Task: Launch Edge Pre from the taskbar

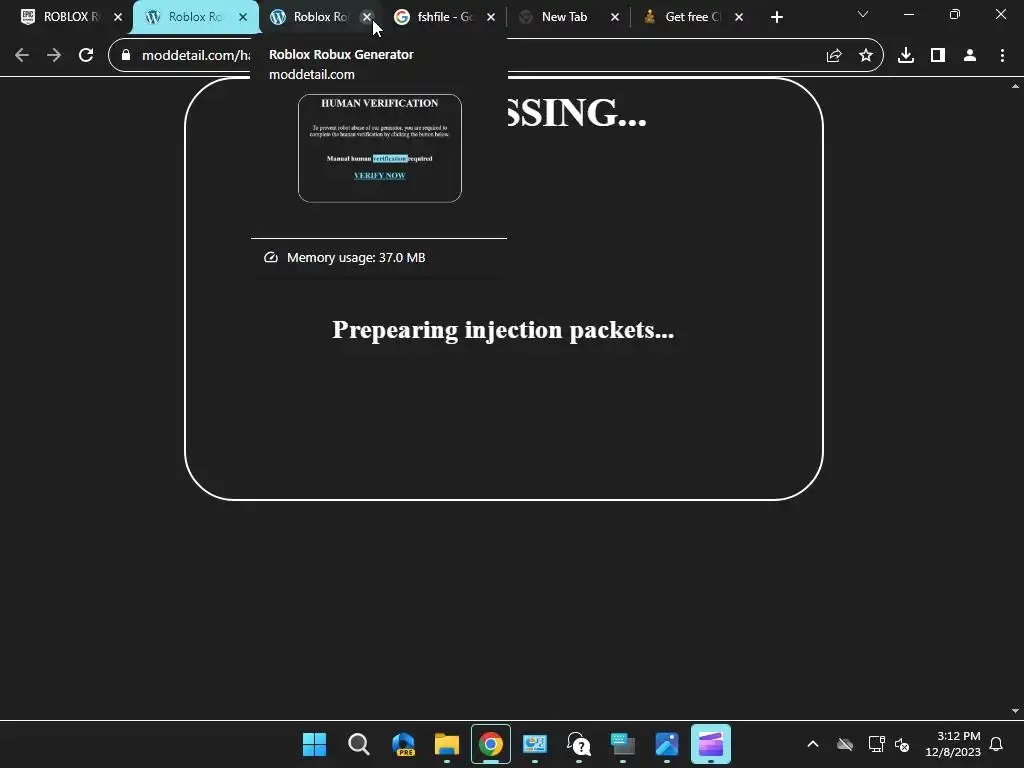Action: tap(403, 744)
